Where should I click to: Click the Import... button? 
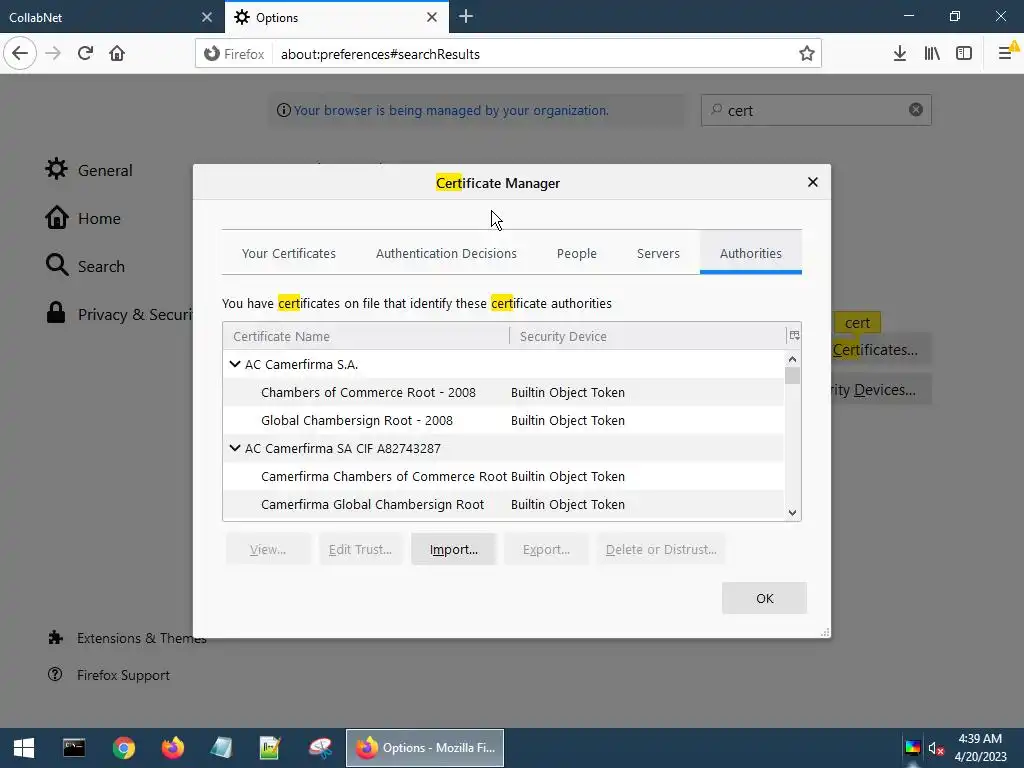click(454, 549)
